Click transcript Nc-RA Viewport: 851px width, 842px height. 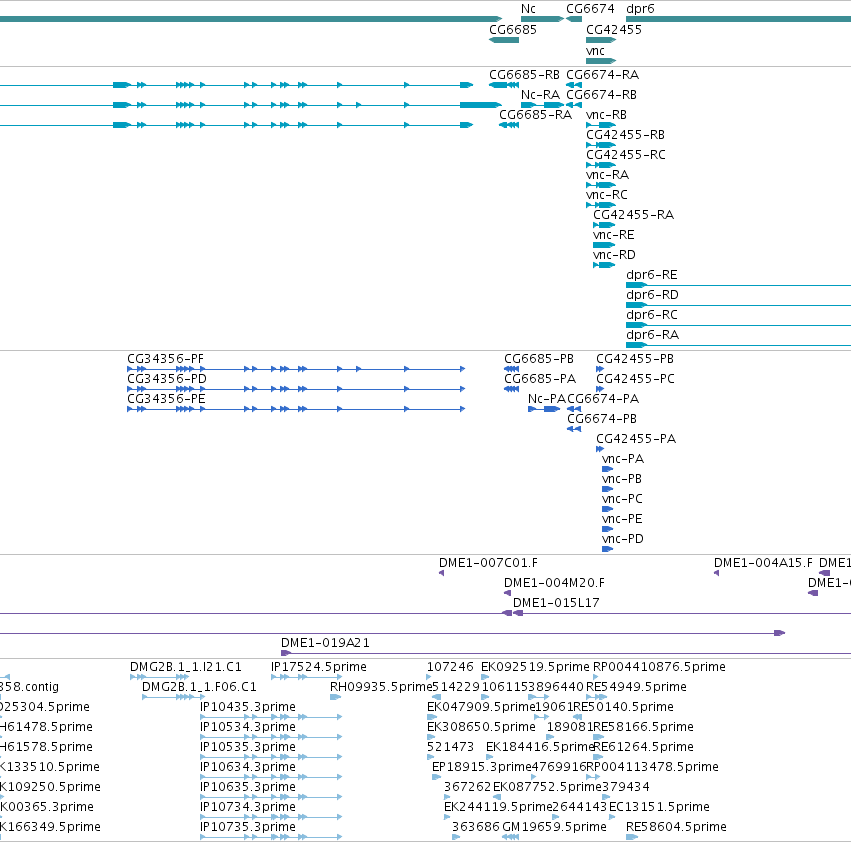(540, 94)
